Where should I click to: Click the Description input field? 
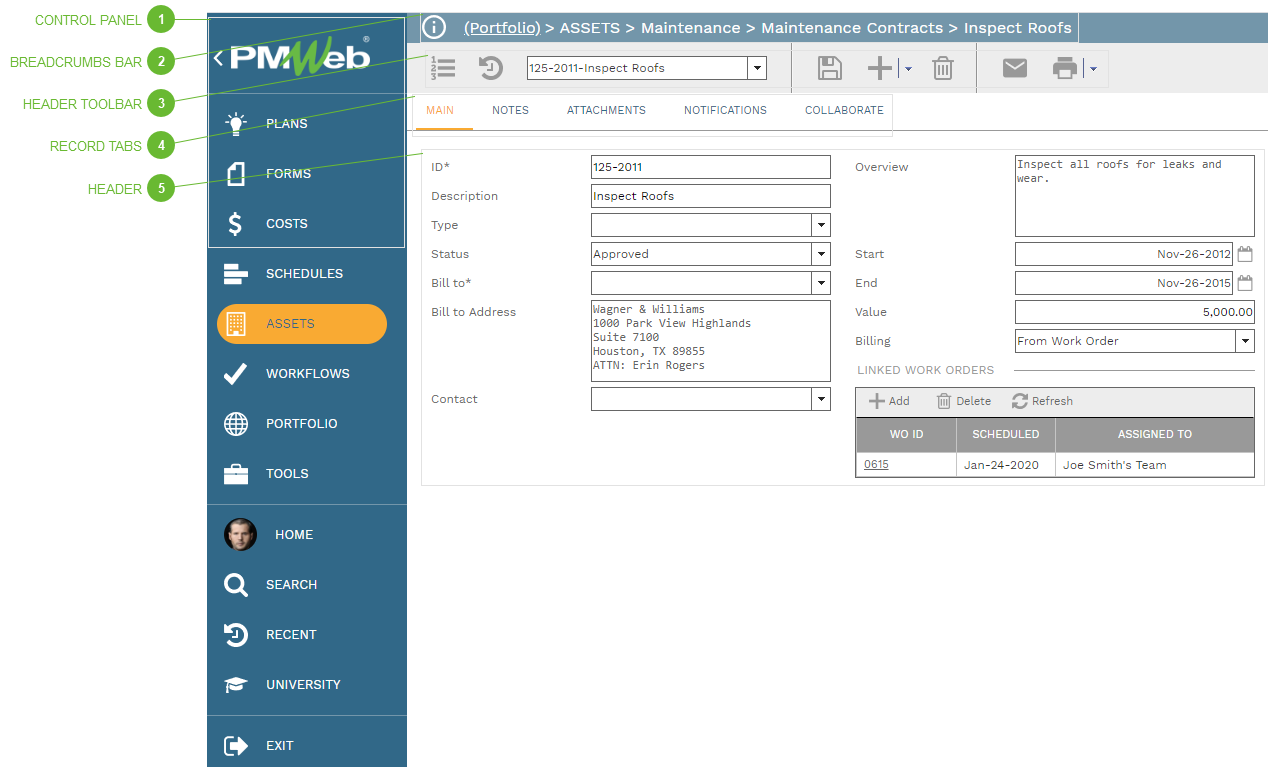[x=710, y=196]
